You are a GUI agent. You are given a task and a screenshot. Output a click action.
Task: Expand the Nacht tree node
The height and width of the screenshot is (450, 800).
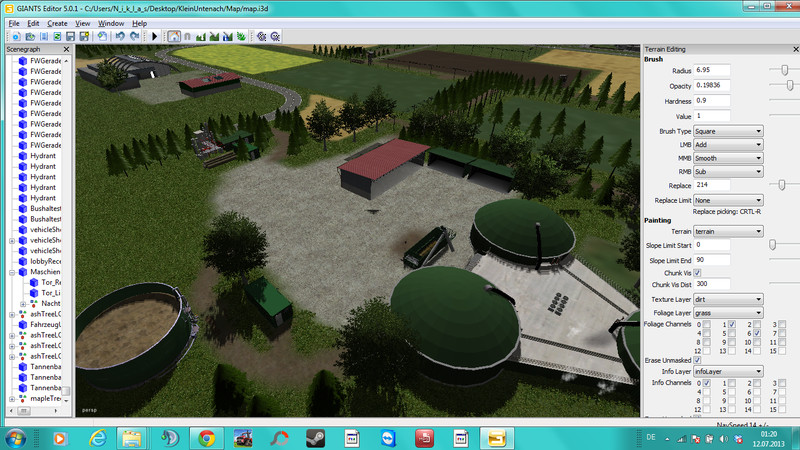point(23,304)
